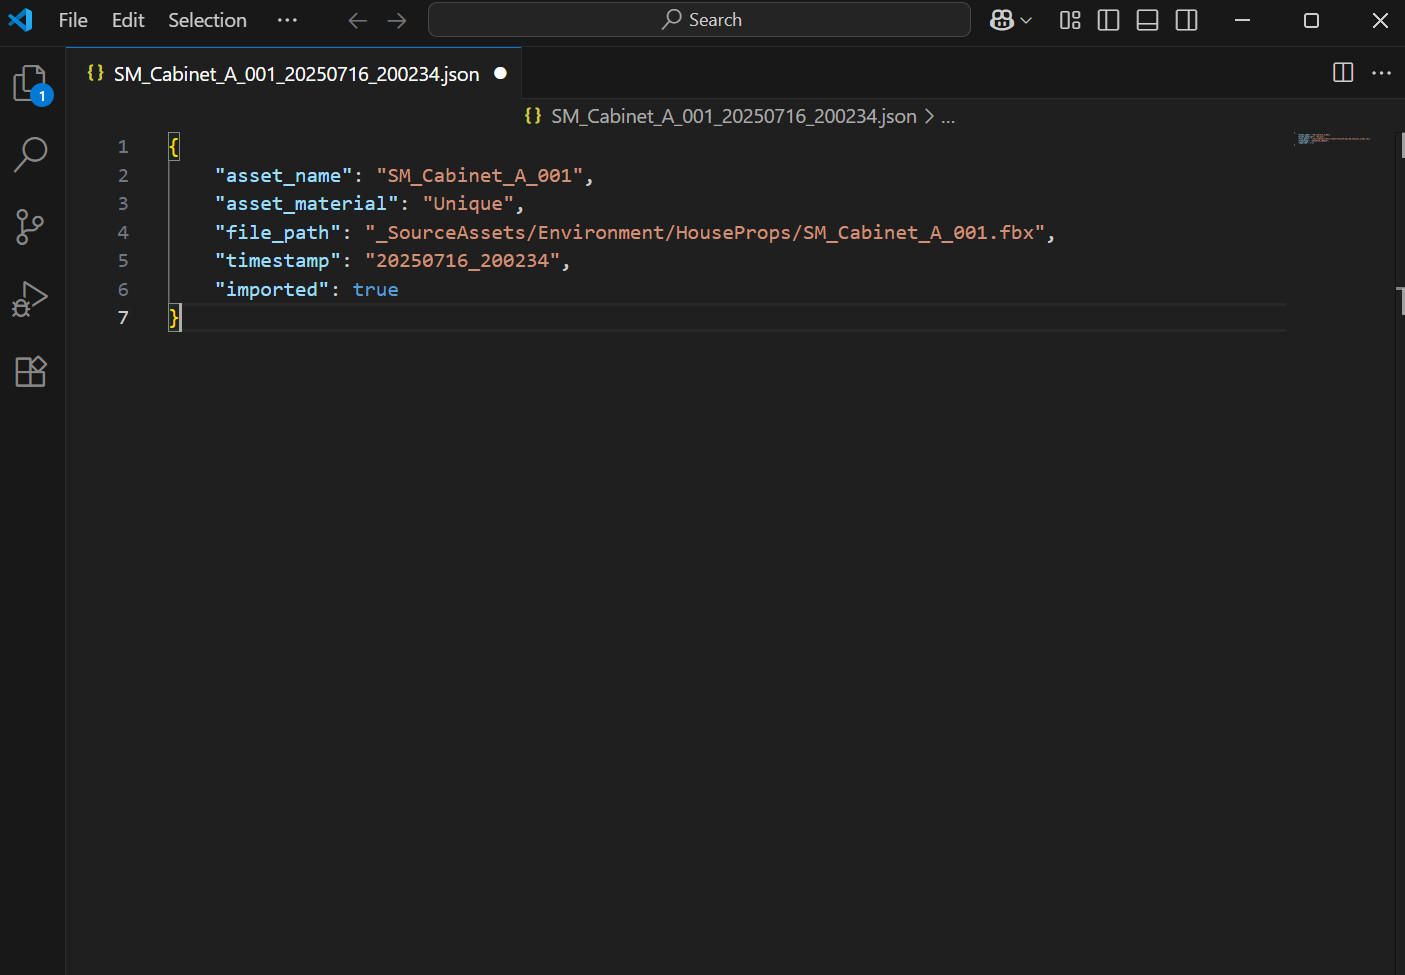Select the SM_Cabinet_A_001 json editor tab
This screenshot has width=1405, height=975.
tap(295, 74)
